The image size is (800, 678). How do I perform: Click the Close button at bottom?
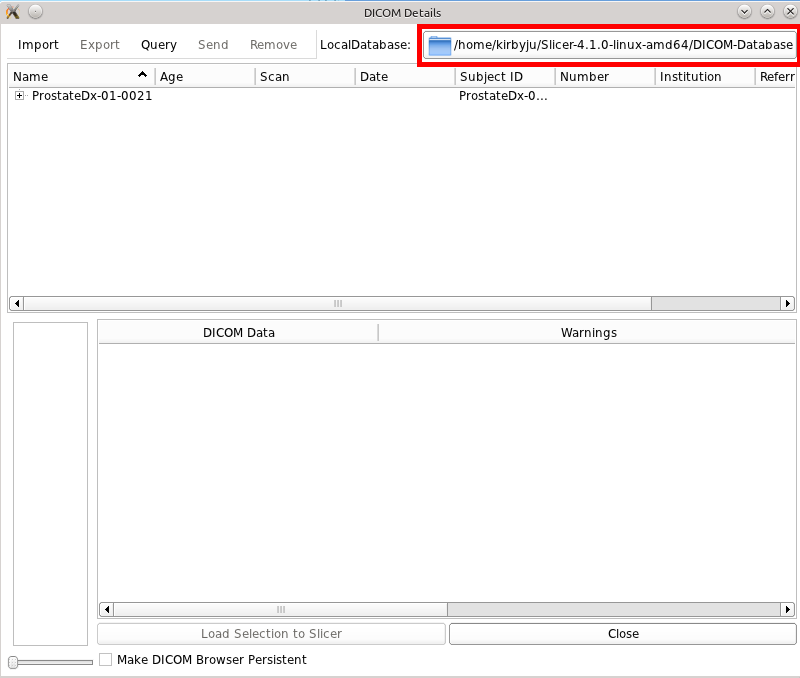click(x=623, y=634)
